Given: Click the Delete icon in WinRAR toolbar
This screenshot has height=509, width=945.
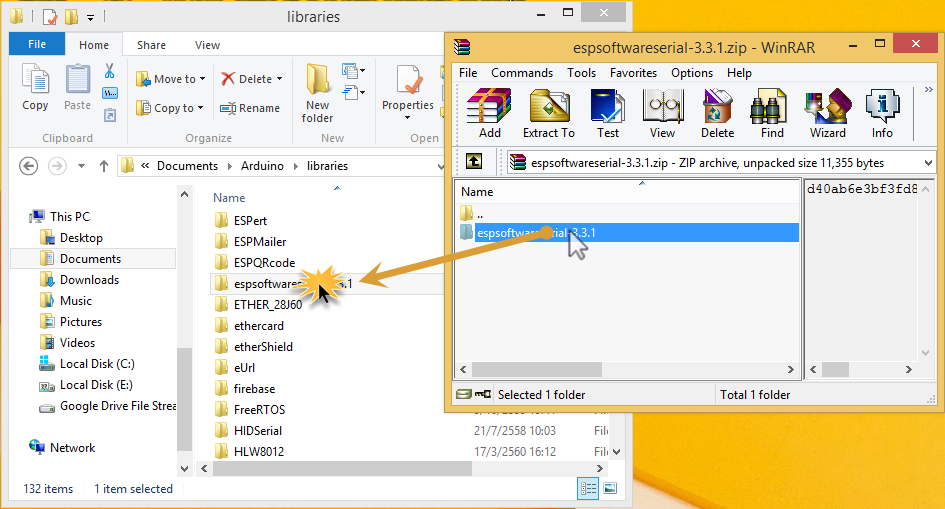Looking at the screenshot, I should click(x=717, y=113).
